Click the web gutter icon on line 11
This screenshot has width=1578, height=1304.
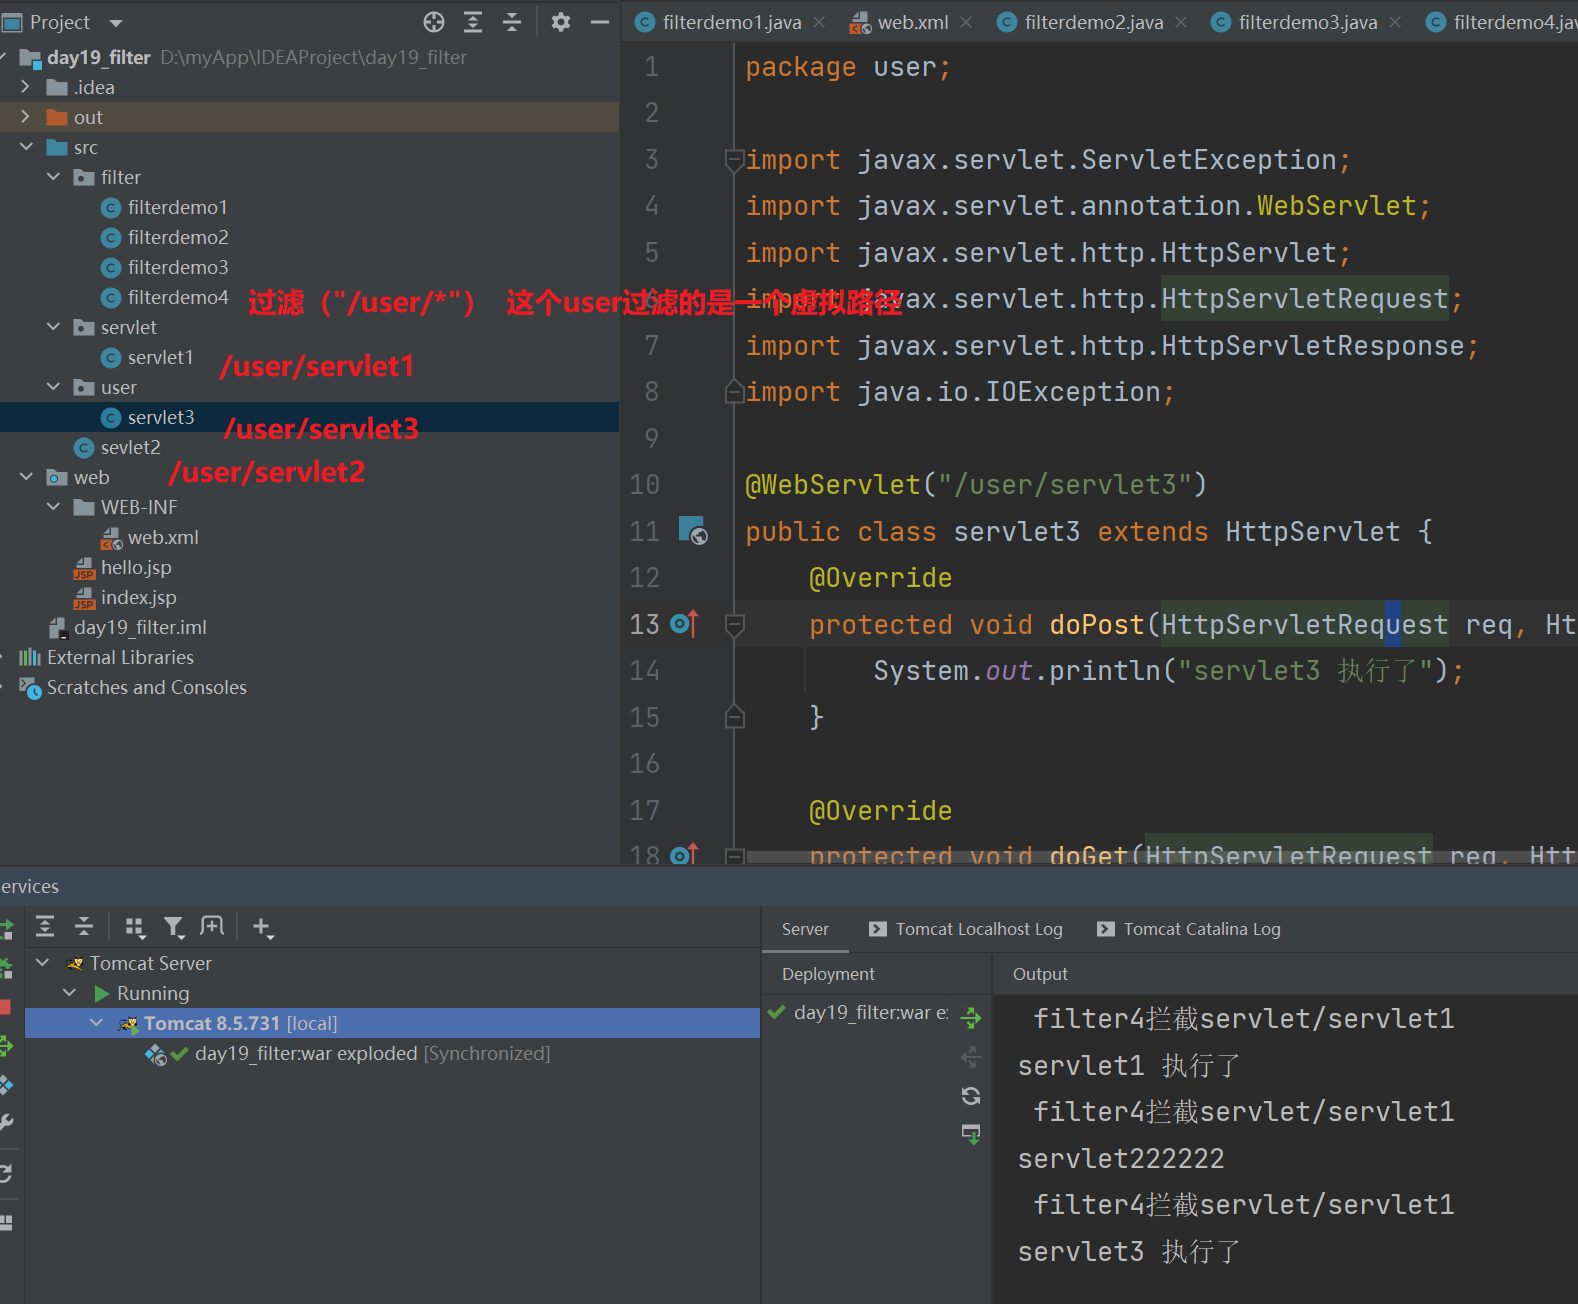point(693,530)
